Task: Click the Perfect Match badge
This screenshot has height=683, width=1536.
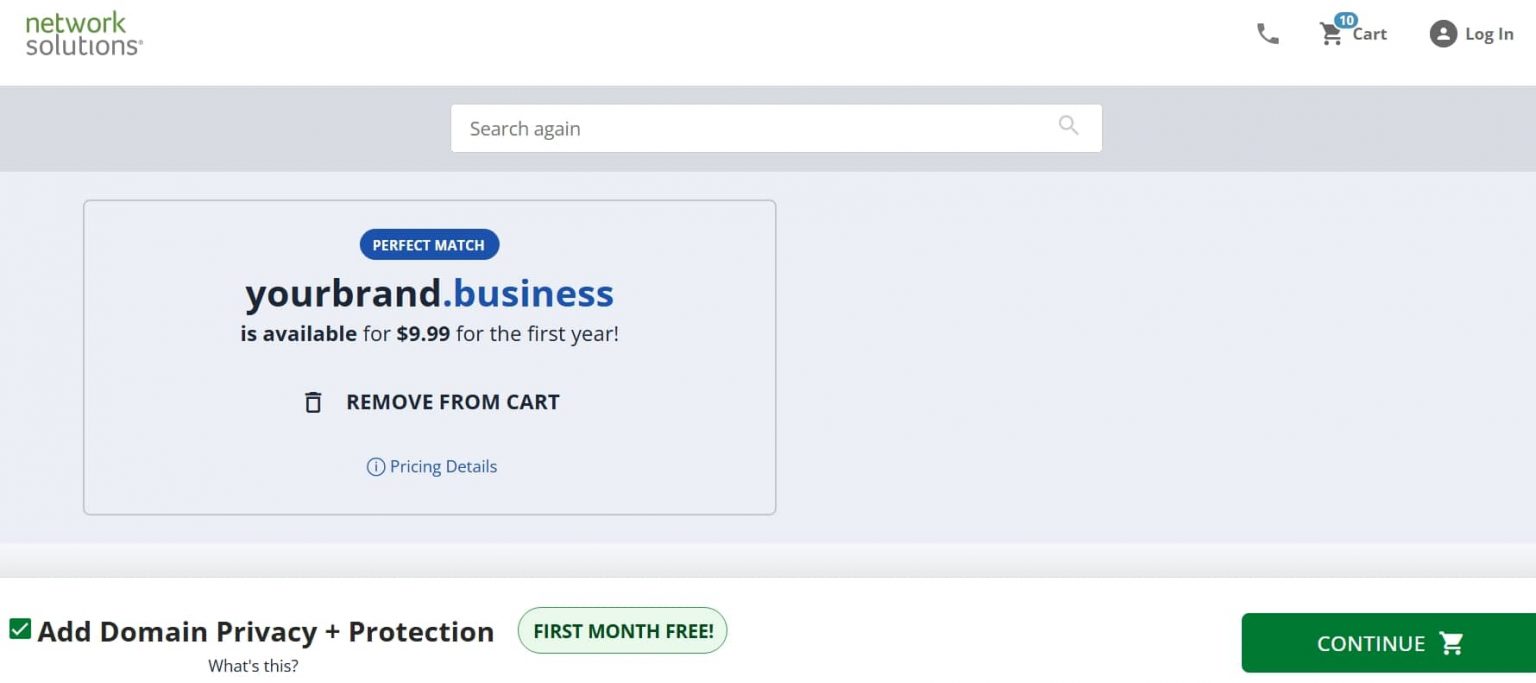Action: point(429,244)
